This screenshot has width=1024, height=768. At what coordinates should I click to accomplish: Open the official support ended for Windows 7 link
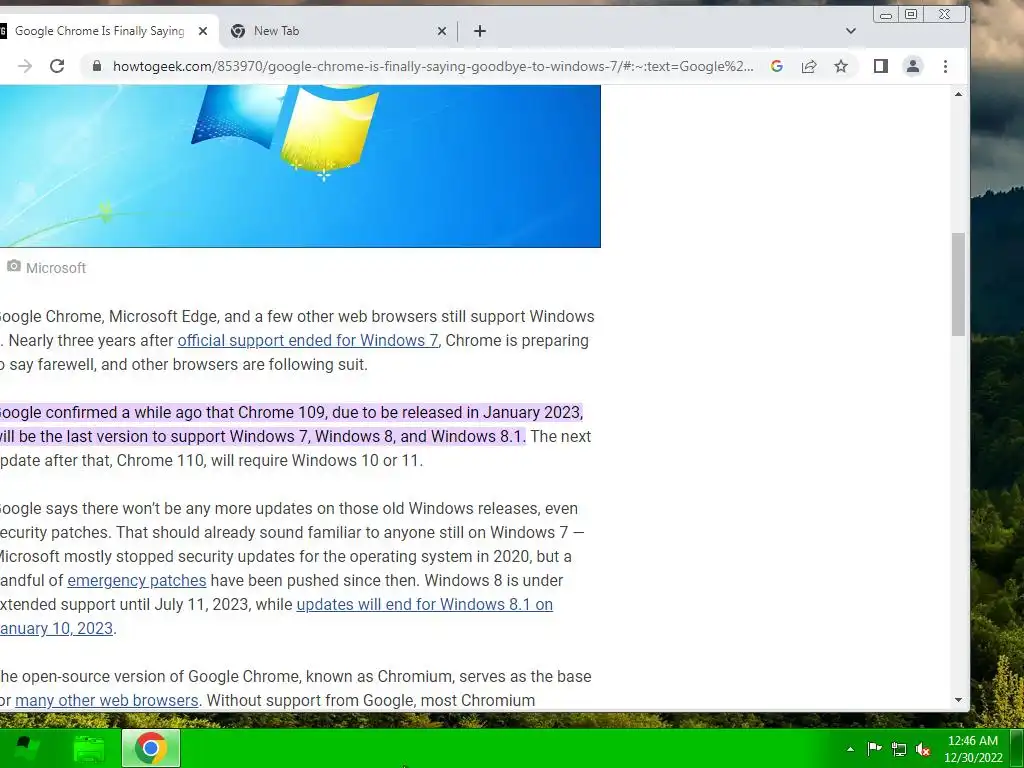click(308, 340)
